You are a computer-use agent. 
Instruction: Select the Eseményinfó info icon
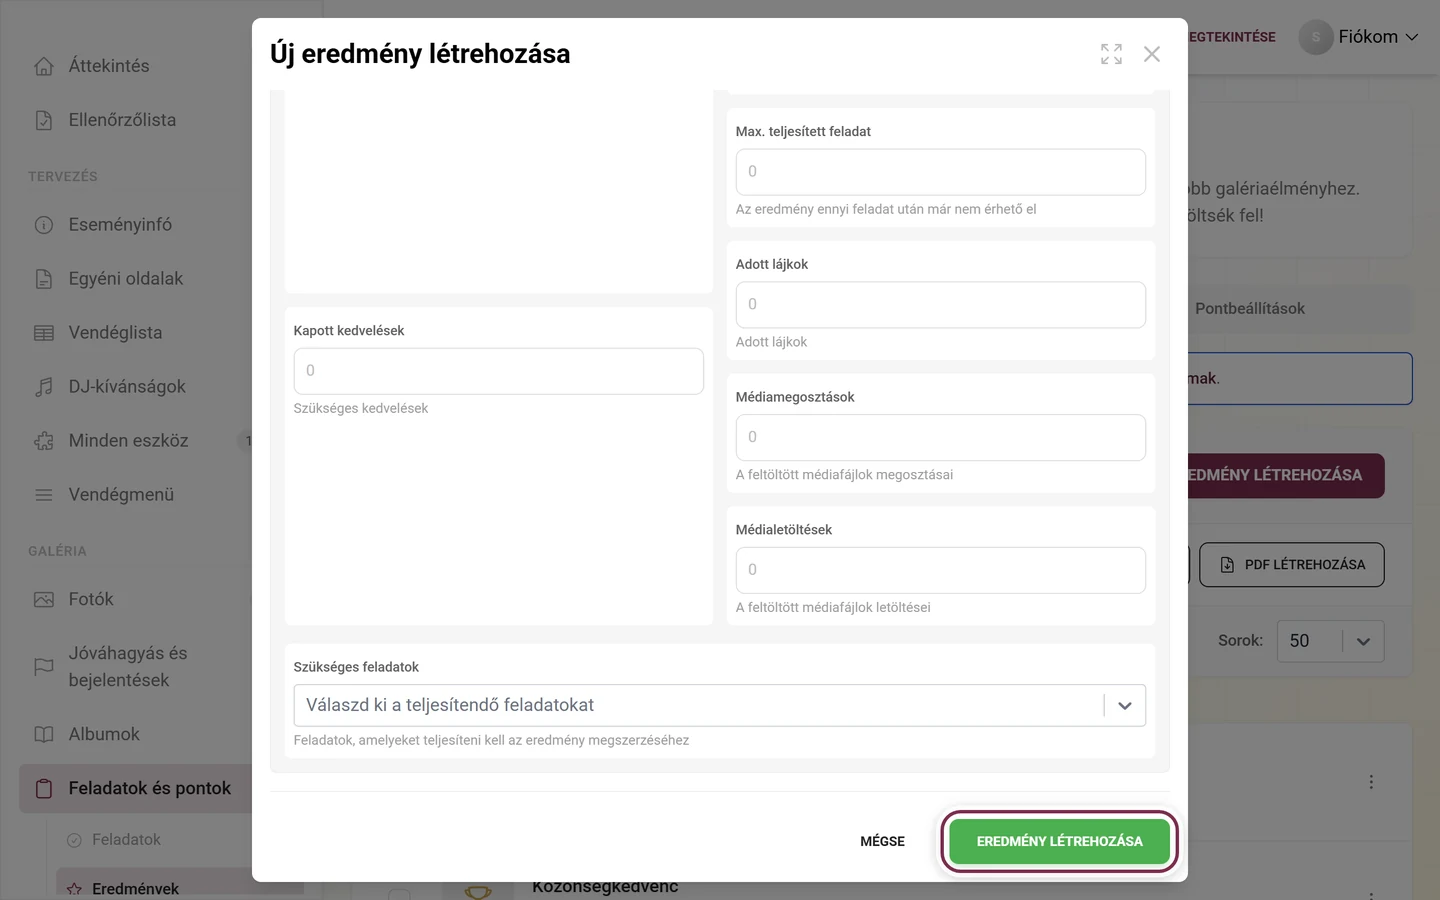click(x=44, y=225)
